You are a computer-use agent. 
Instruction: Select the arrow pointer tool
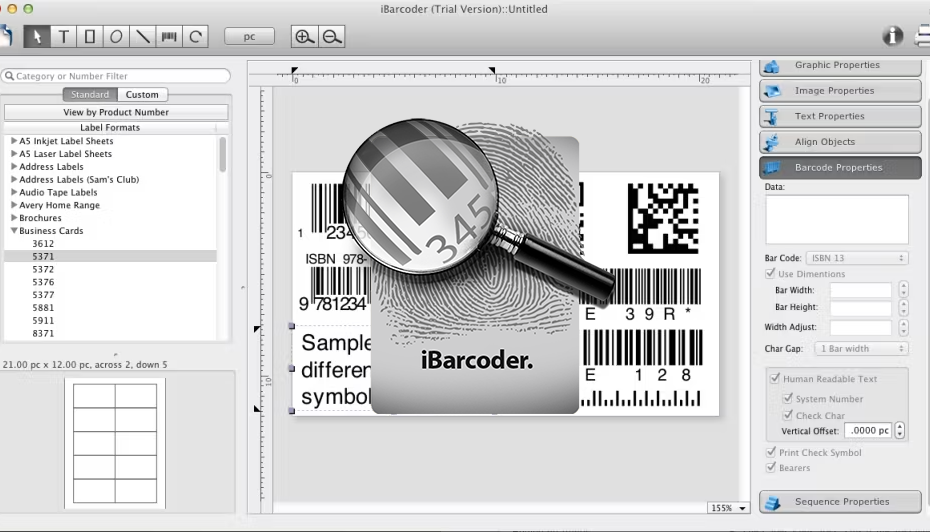(x=37, y=37)
